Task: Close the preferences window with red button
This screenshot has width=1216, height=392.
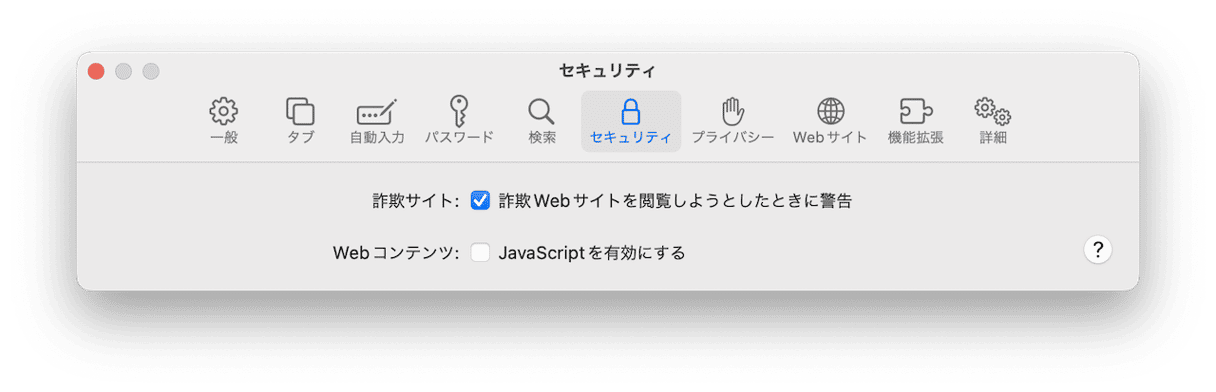Action: [96, 71]
